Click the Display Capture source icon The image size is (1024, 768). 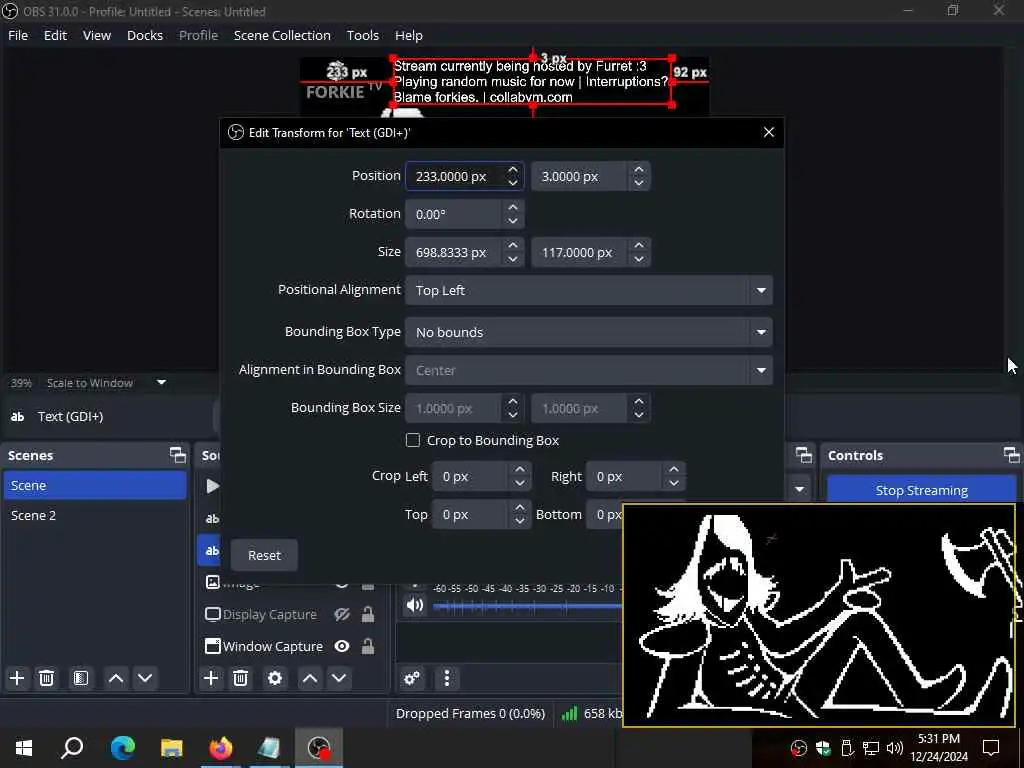click(x=213, y=614)
